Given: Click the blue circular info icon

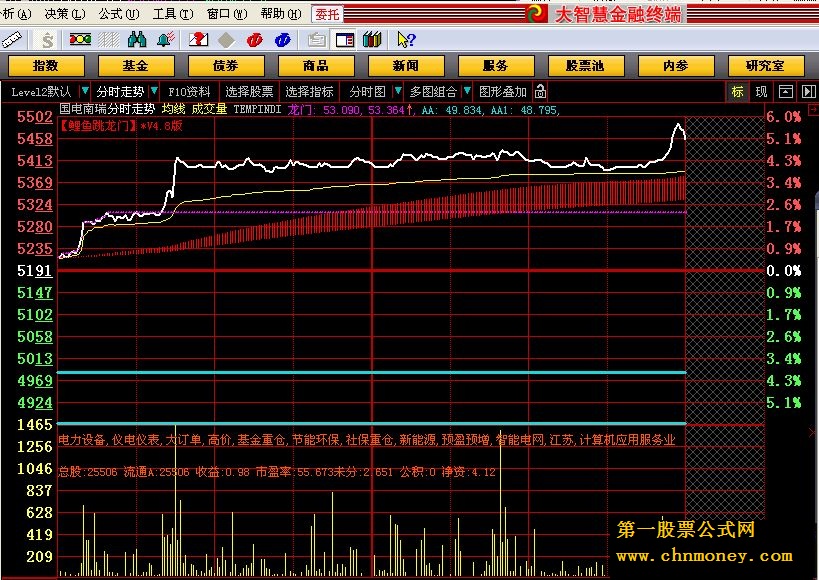Looking at the screenshot, I should (283, 40).
